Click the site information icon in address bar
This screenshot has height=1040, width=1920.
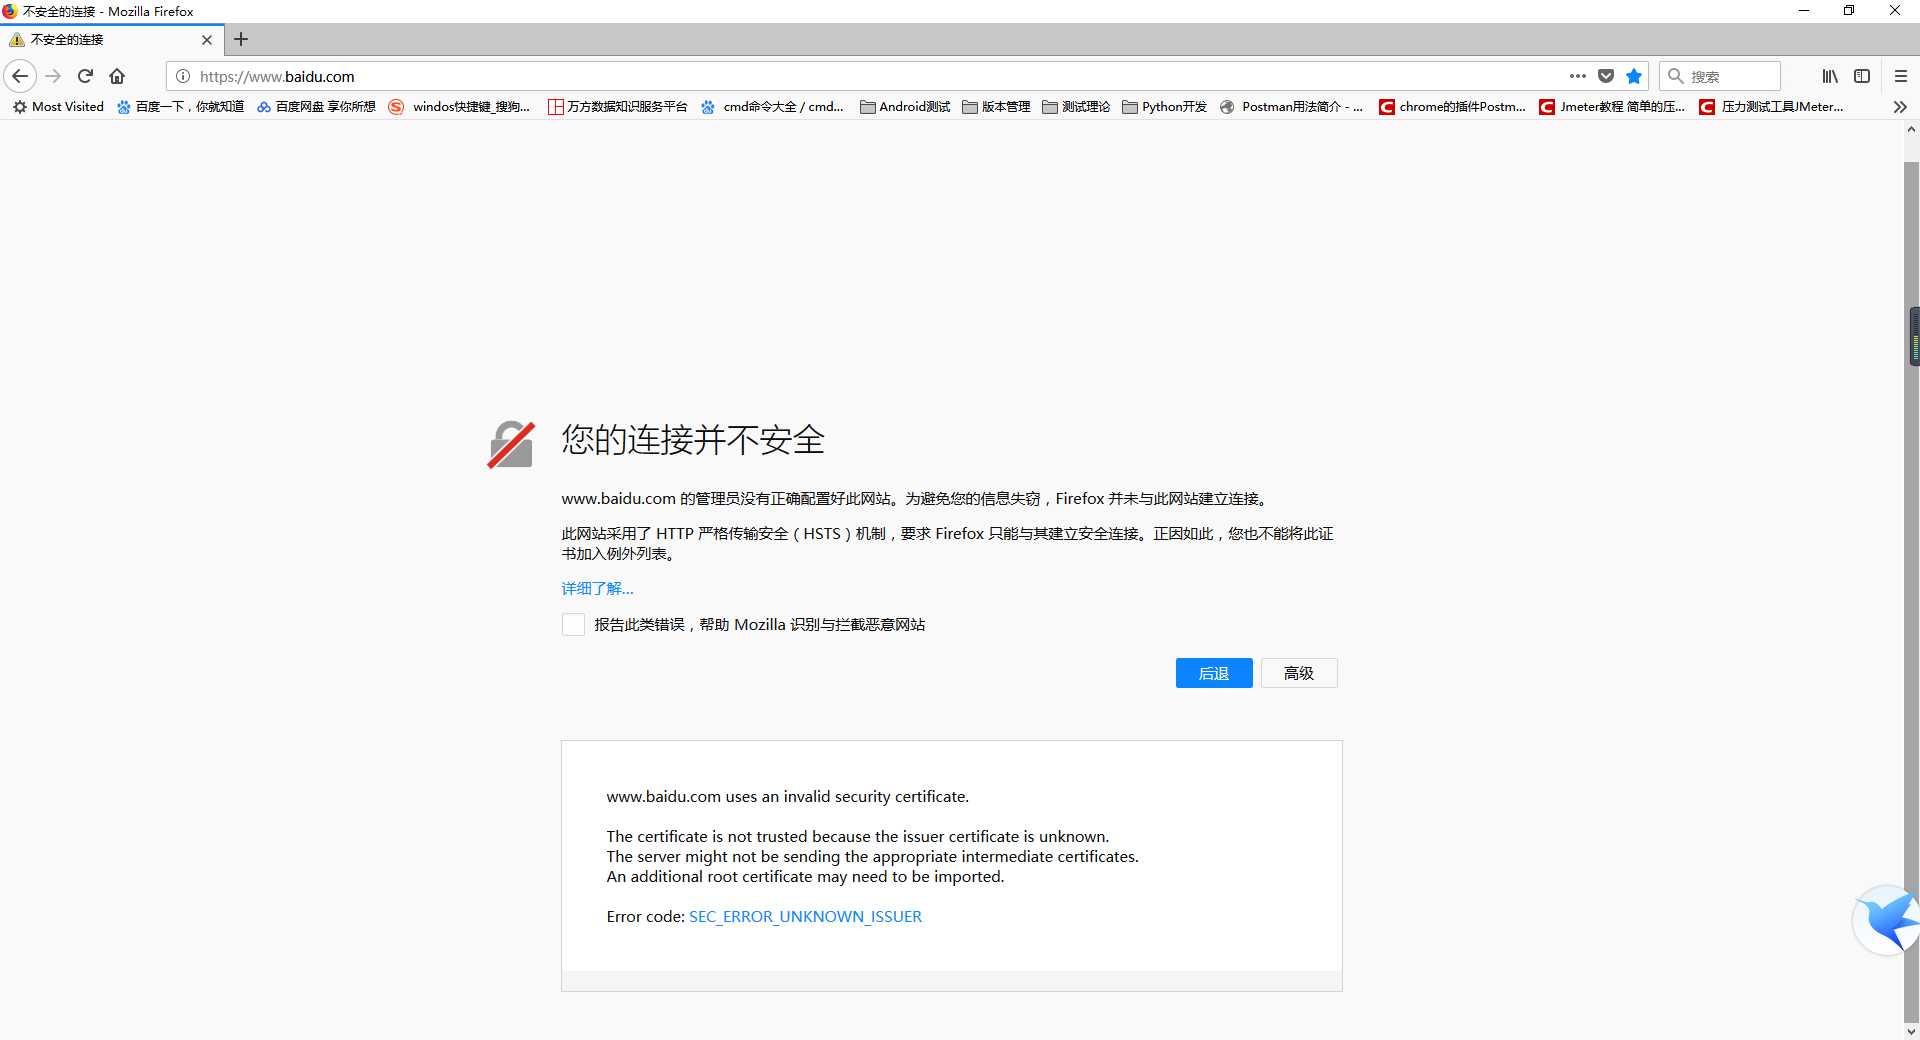(181, 76)
